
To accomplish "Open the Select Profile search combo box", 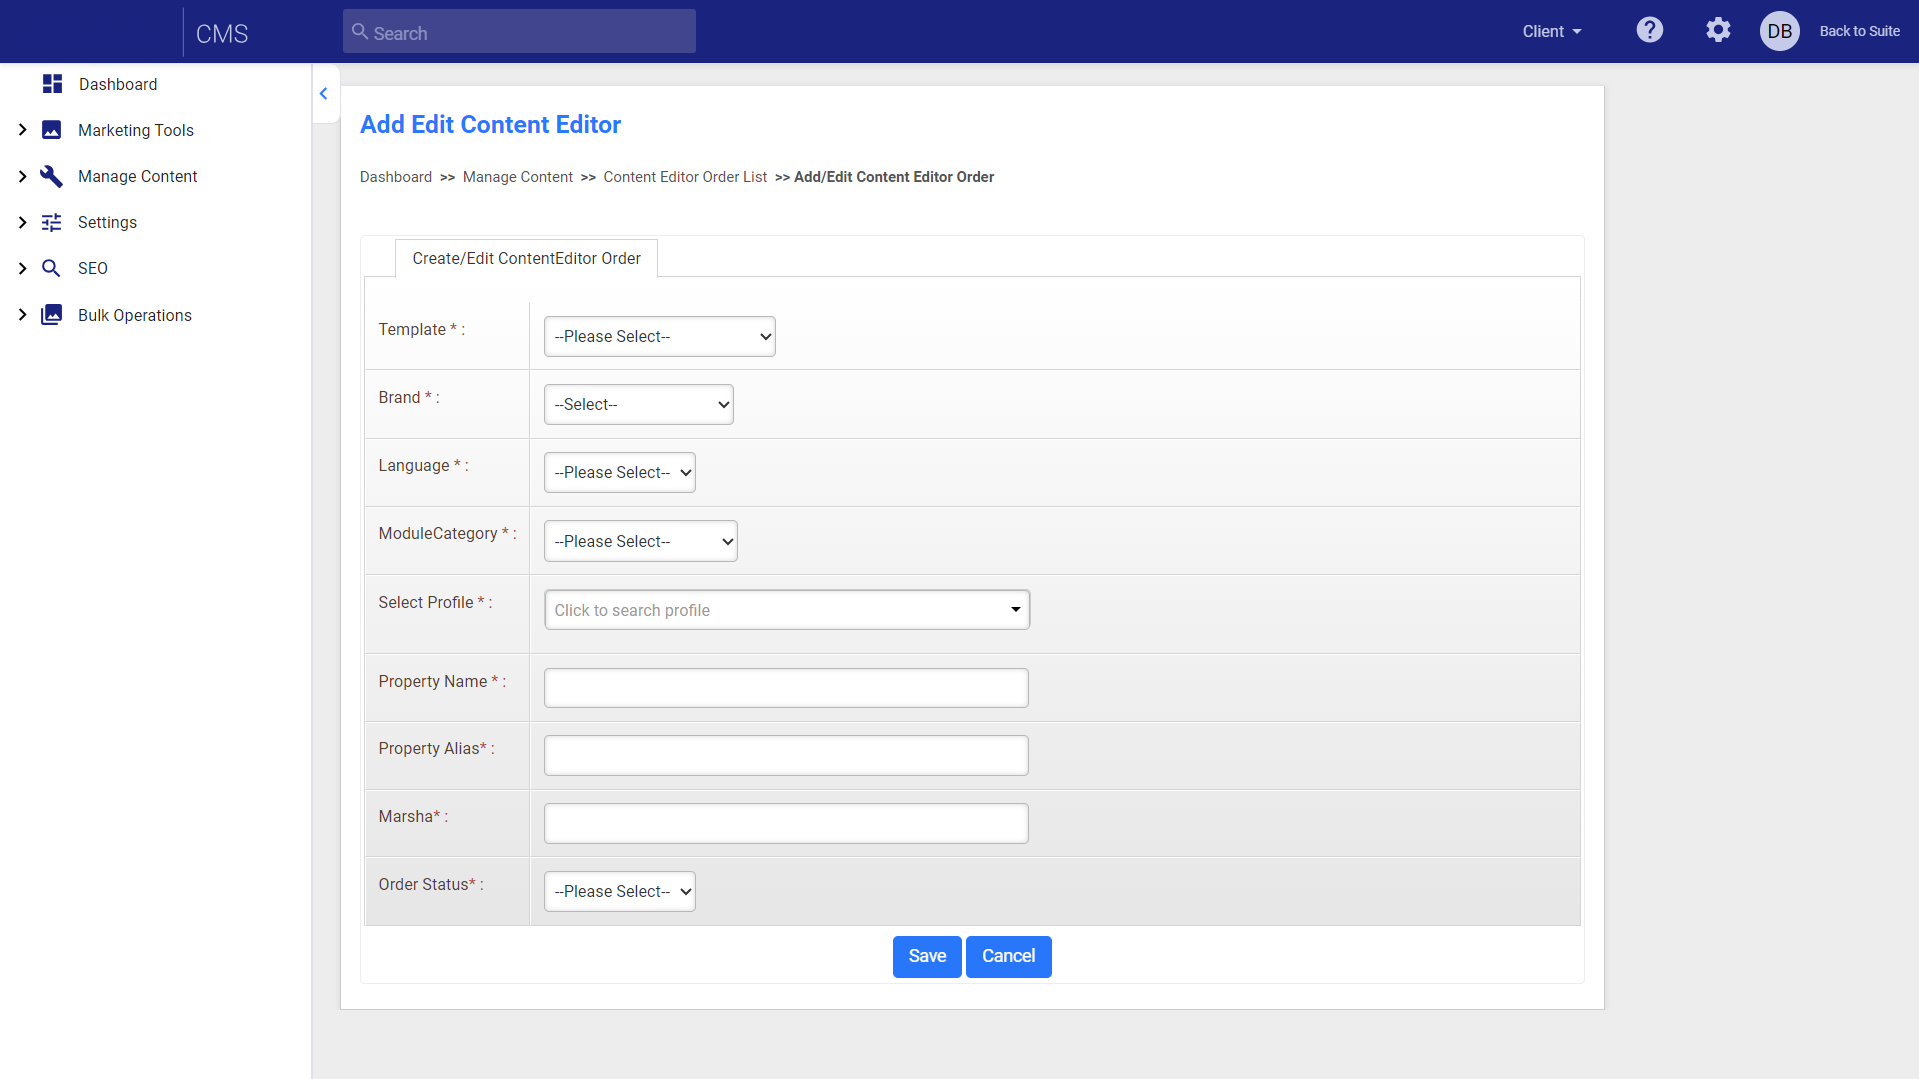I will tap(787, 610).
